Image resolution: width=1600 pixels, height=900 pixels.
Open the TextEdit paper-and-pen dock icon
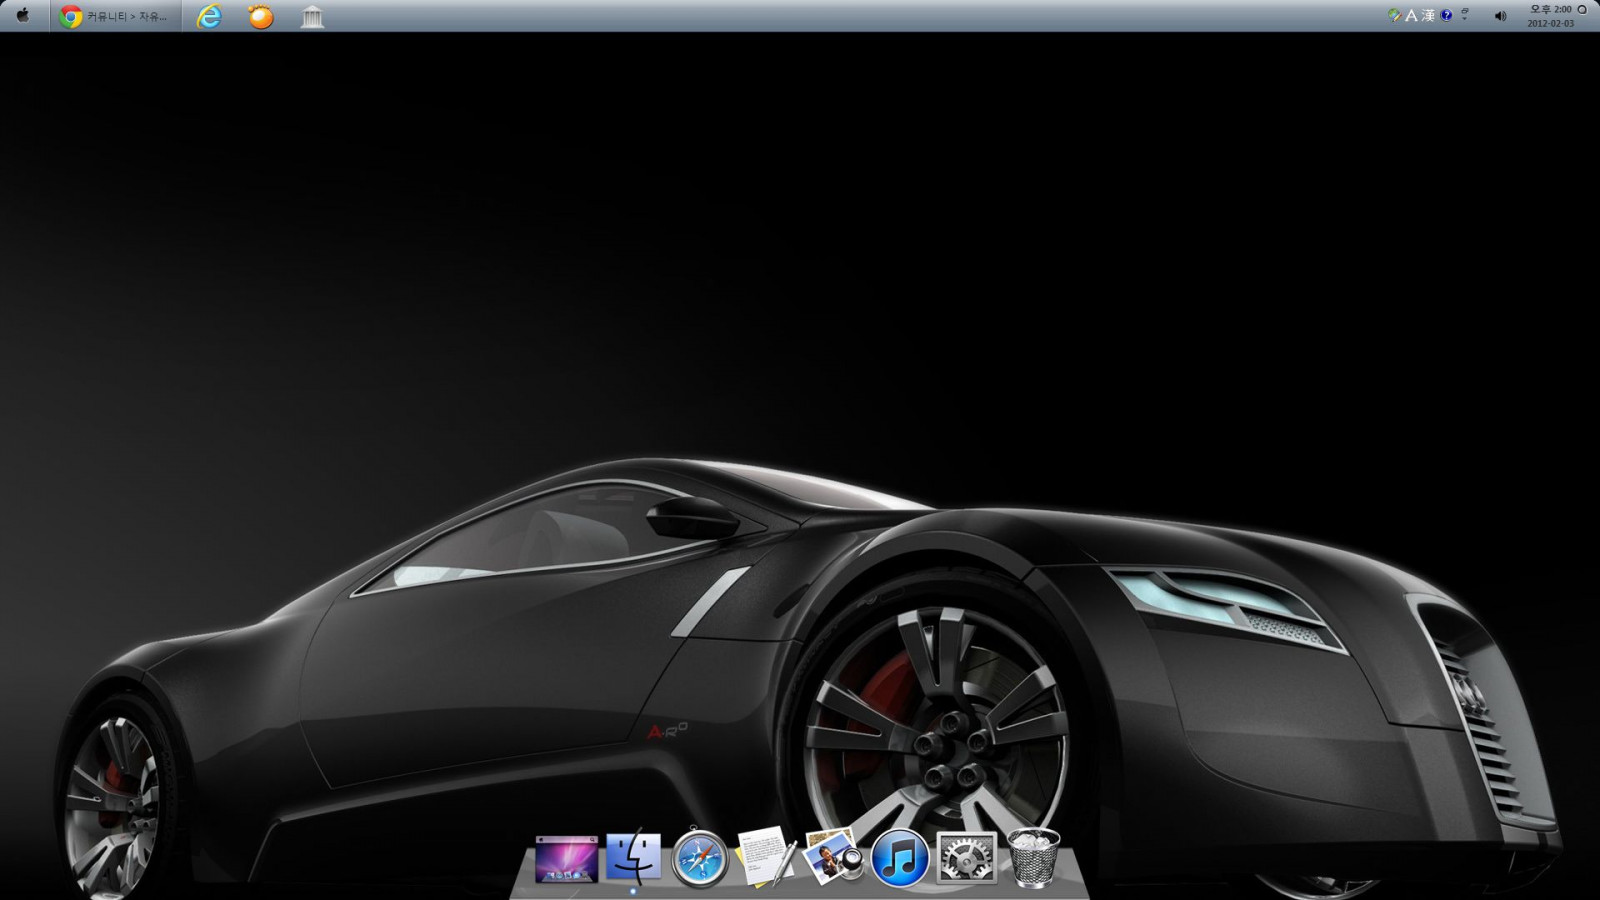[766, 857]
